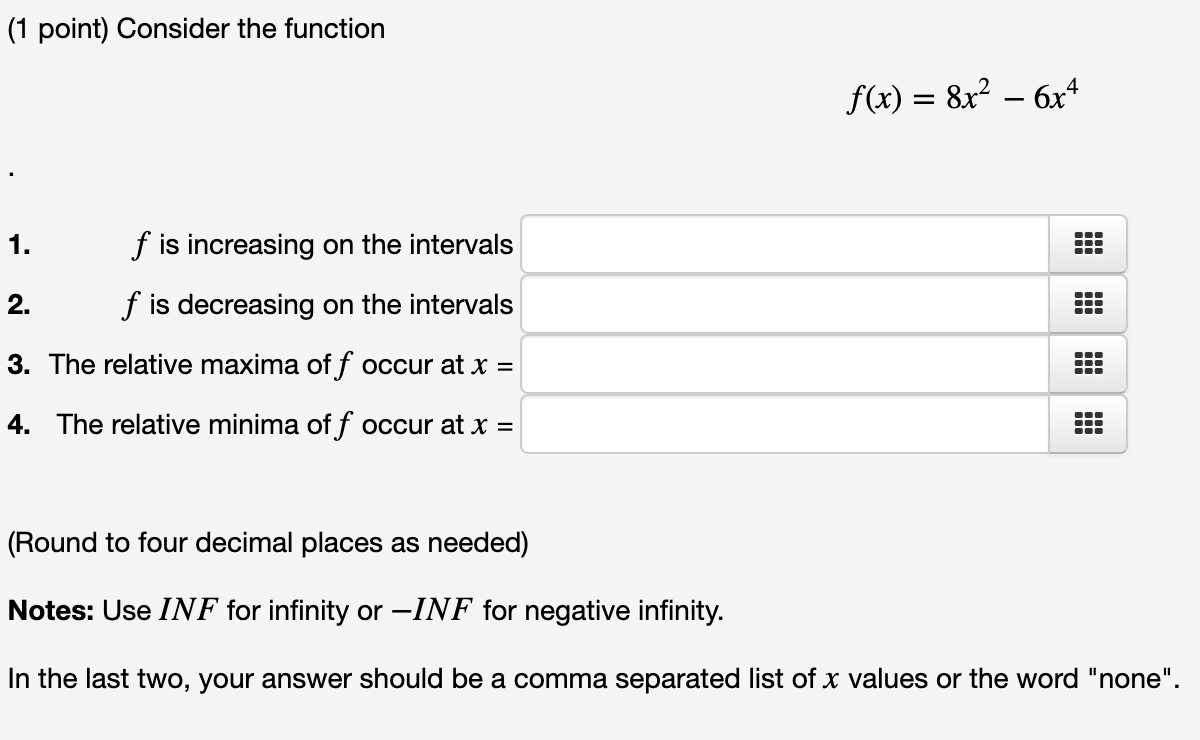Click the label 'f is decreasing on the intervals'
Screen dimensions: 1200x740
click(x=322, y=305)
